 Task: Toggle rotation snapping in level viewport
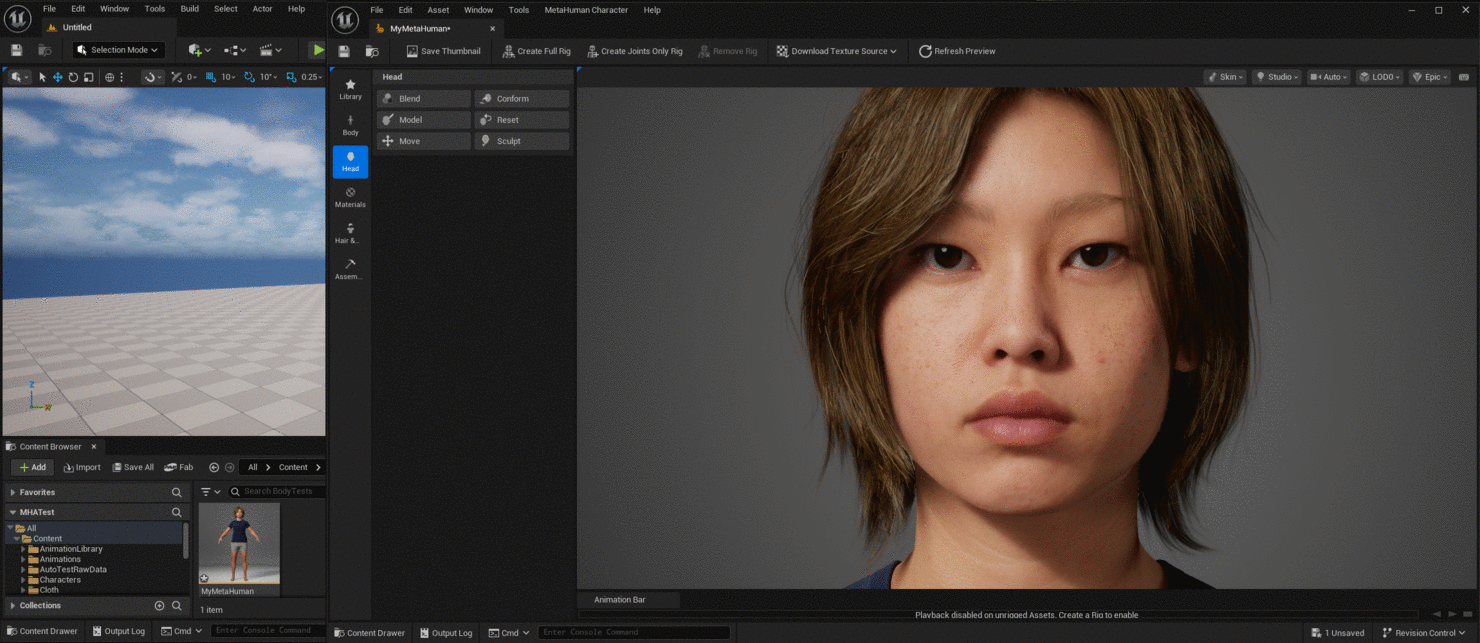click(x=251, y=77)
